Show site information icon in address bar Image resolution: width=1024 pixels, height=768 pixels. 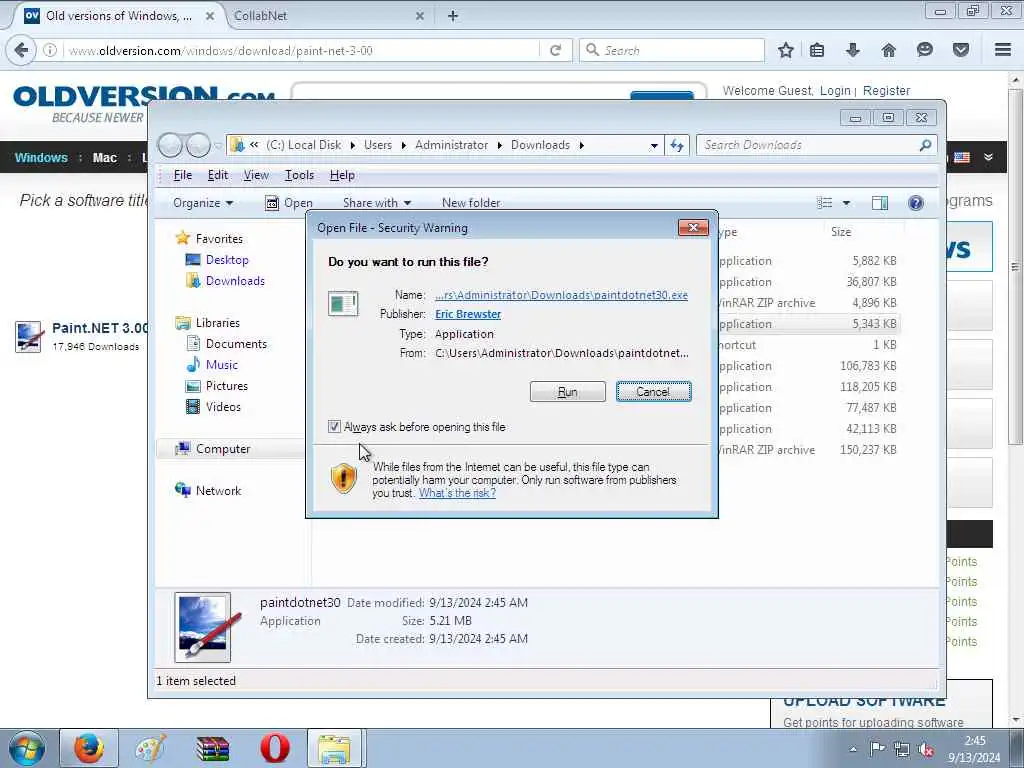coord(50,50)
